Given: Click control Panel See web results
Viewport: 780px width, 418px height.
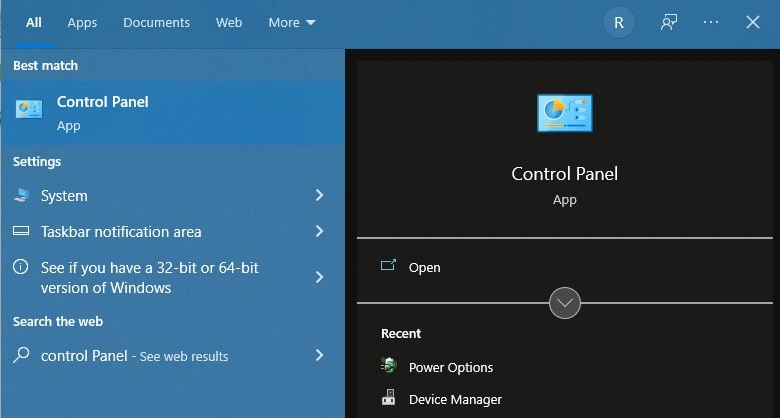Looking at the screenshot, I should tap(173, 355).
